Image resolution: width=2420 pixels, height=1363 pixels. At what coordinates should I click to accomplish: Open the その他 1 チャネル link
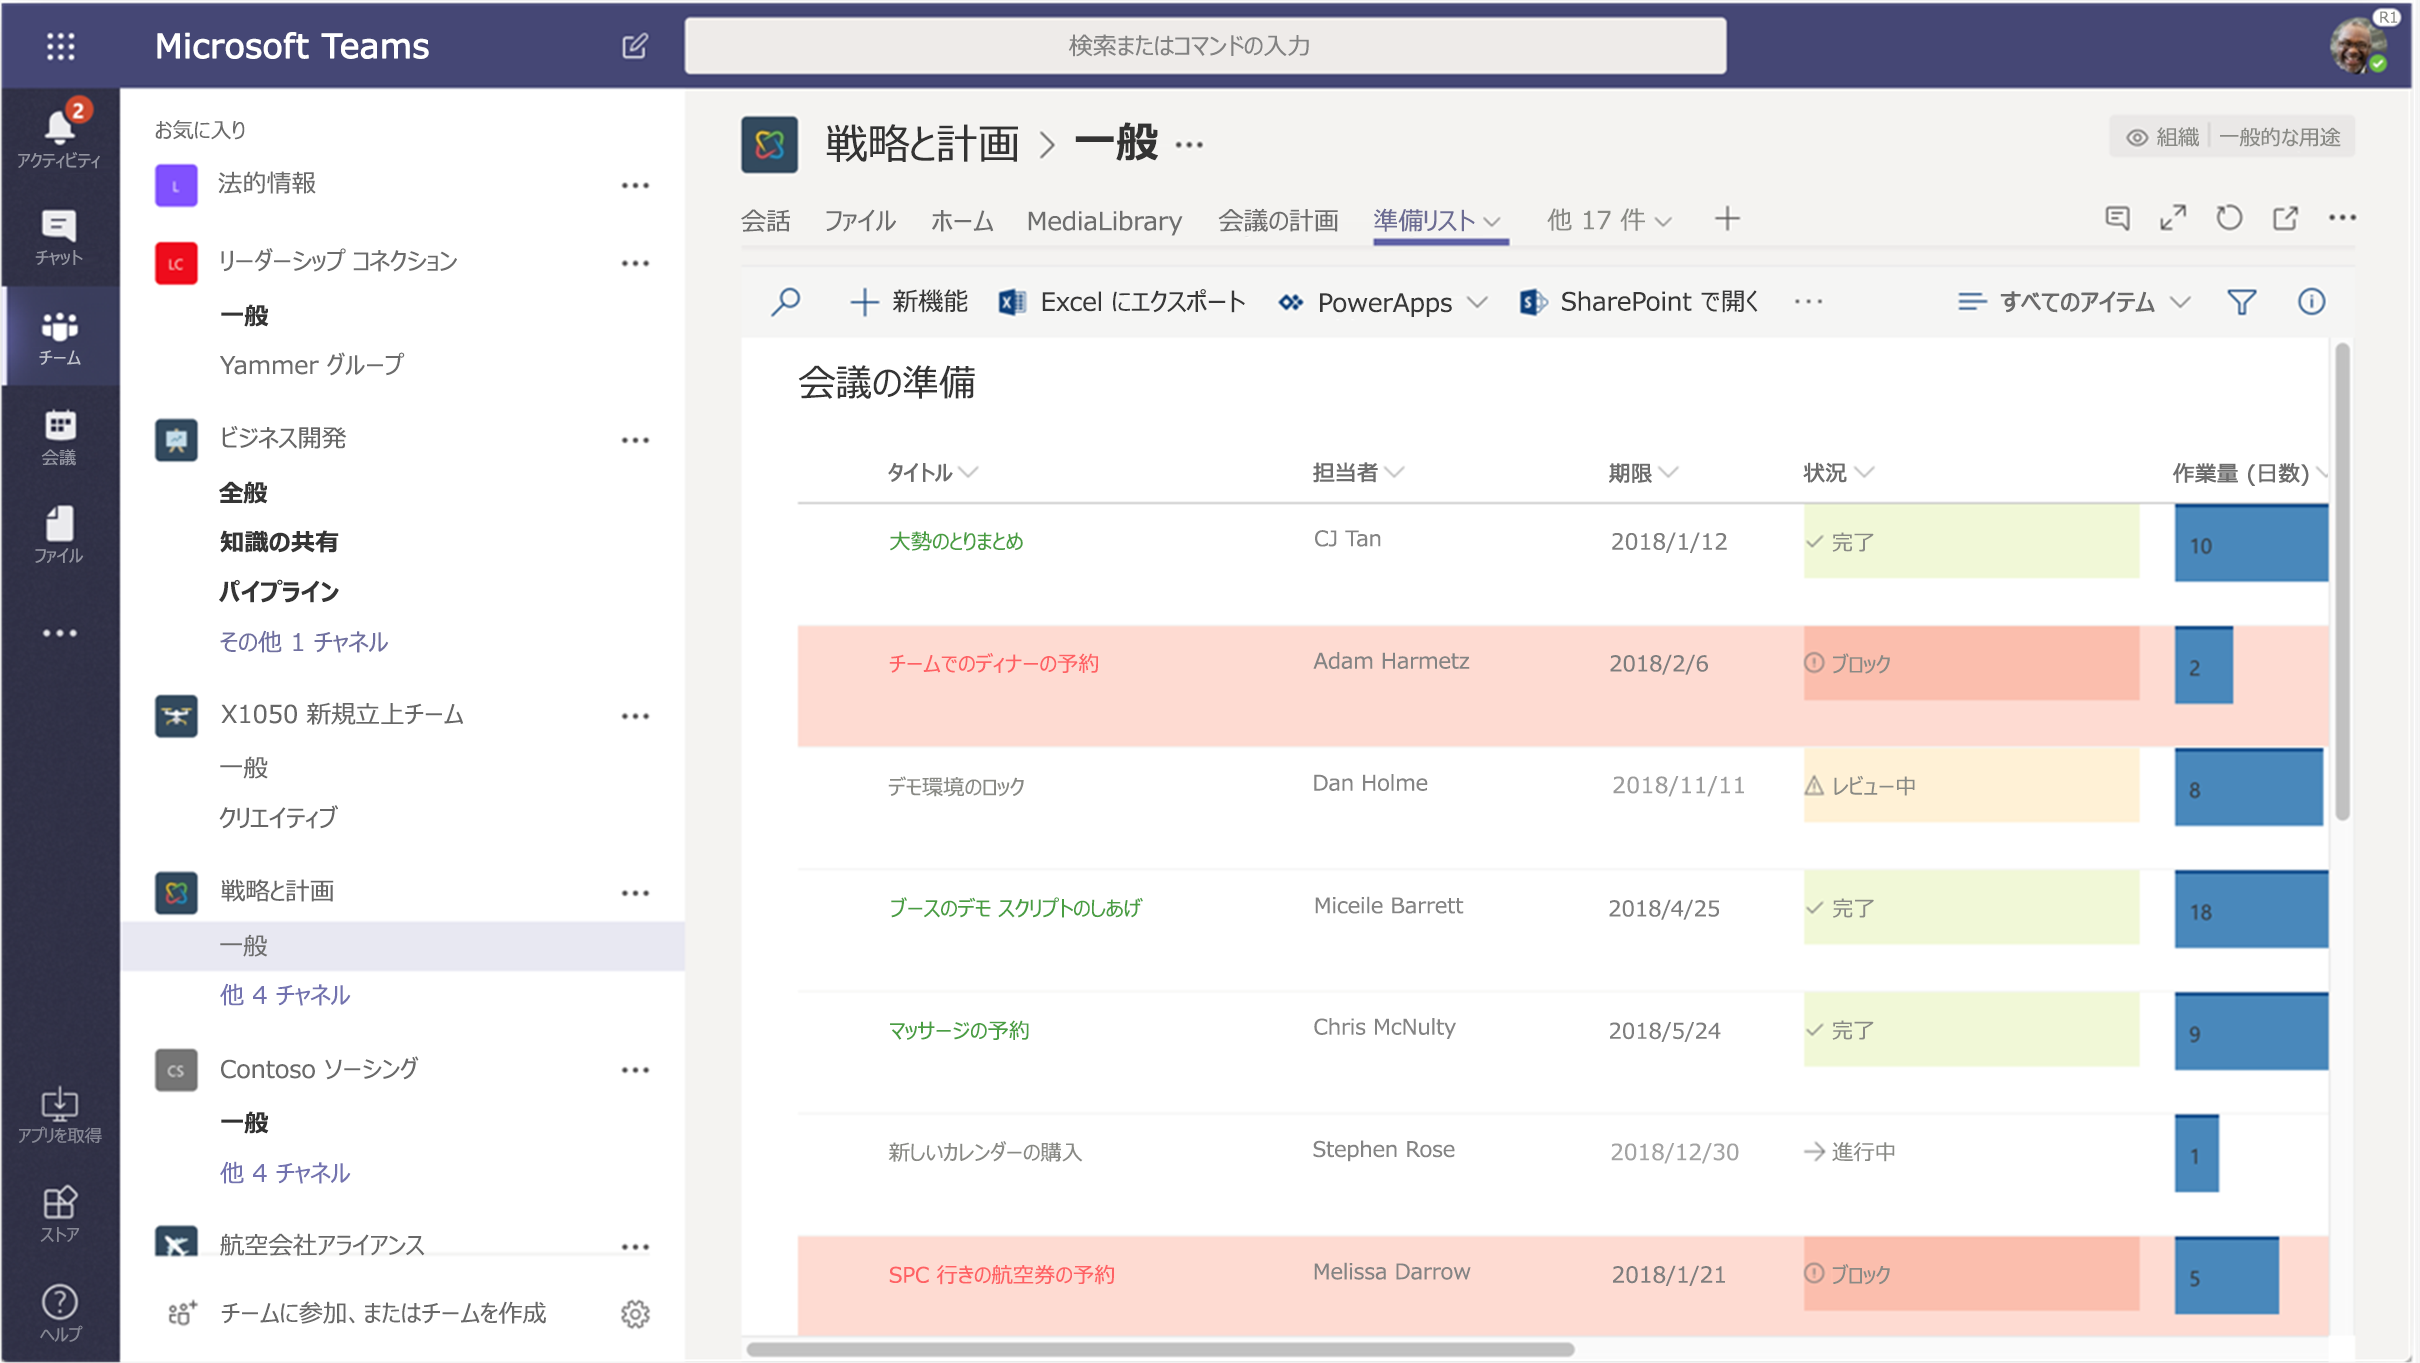click(303, 642)
